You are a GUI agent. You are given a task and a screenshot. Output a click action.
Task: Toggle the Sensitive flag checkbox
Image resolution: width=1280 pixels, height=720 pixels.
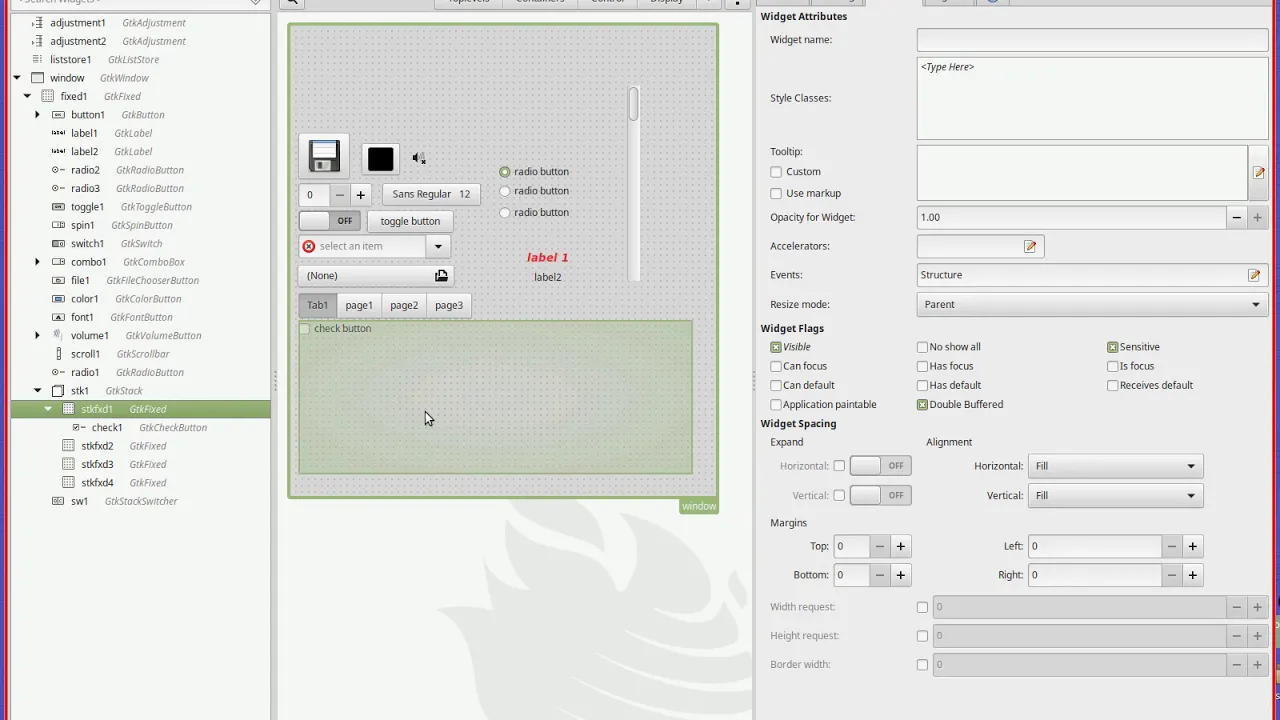[x=1112, y=347]
